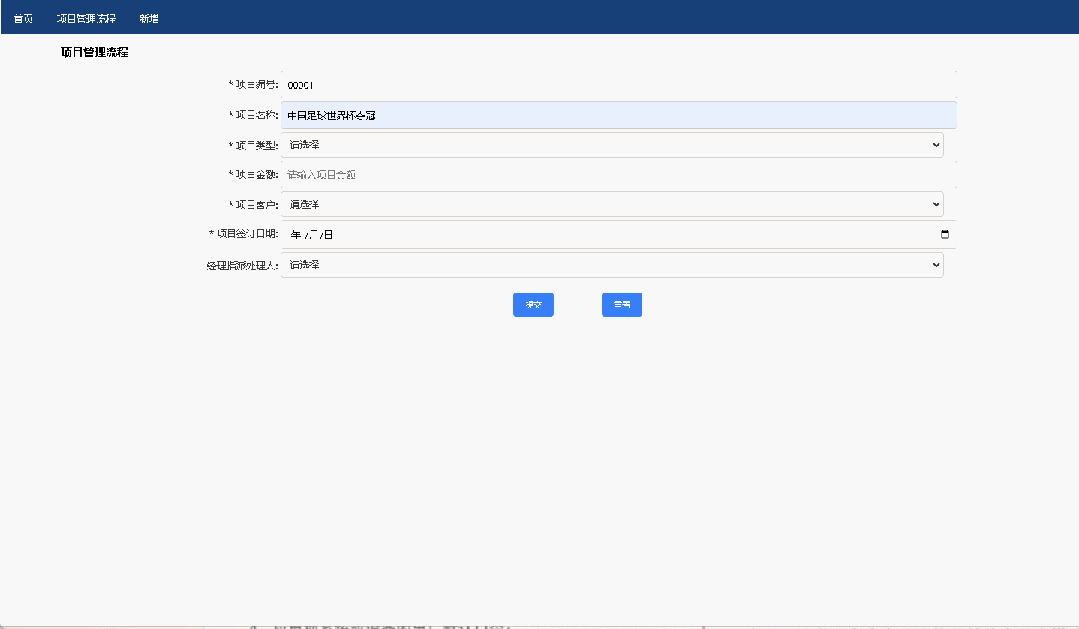
Task: Open 项目管理流程 in the top navigation bar
Action: click(x=86, y=19)
